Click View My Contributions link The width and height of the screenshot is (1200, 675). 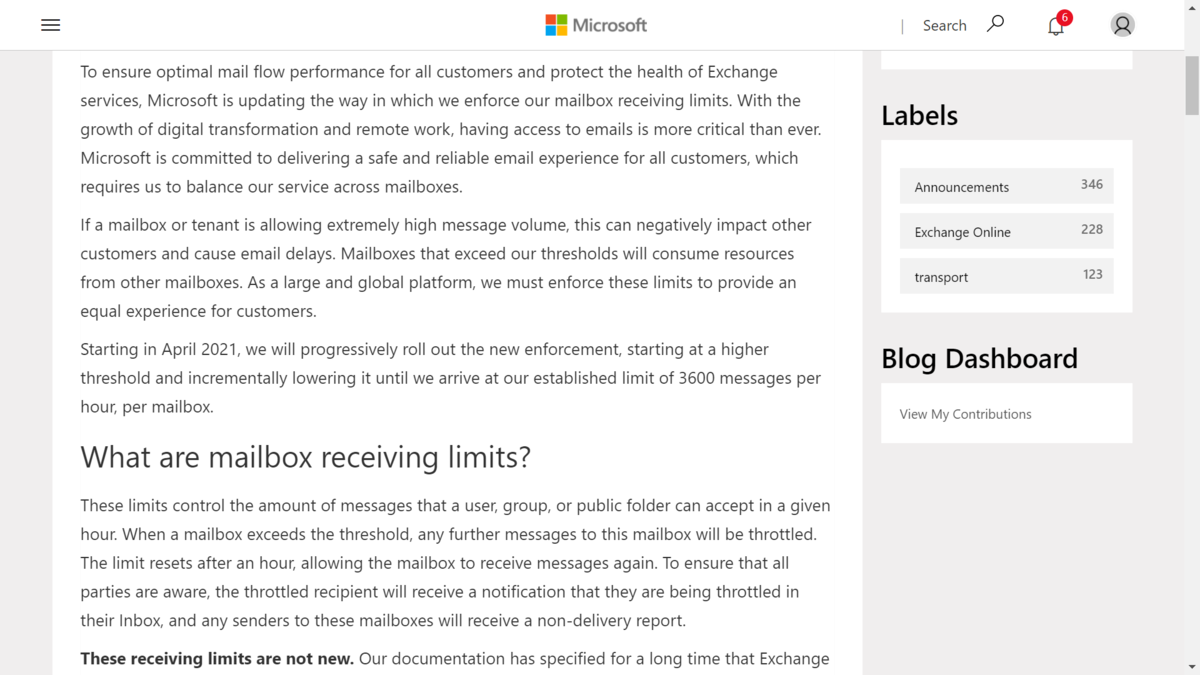pos(965,414)
